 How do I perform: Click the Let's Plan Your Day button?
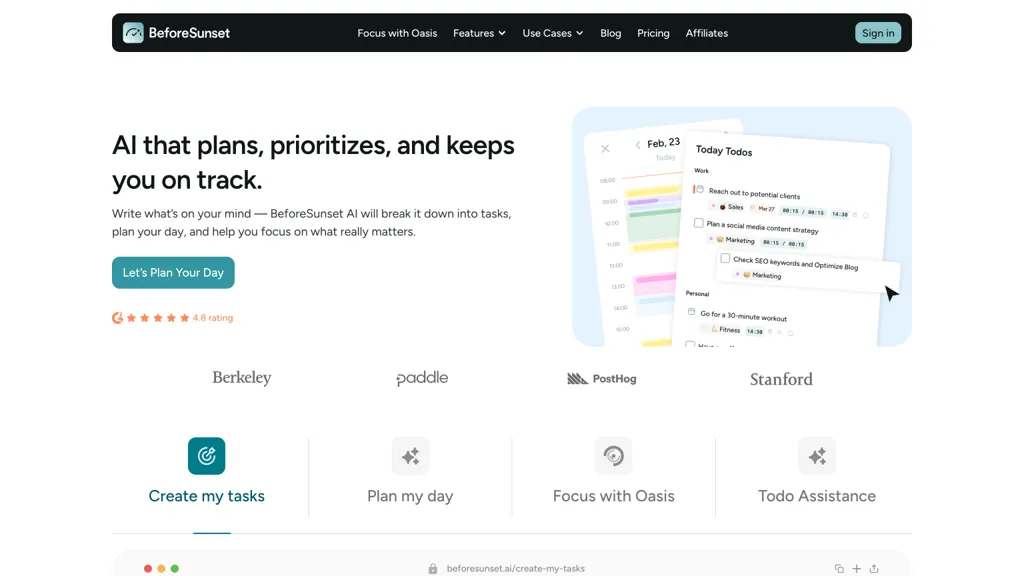[173, 273]
